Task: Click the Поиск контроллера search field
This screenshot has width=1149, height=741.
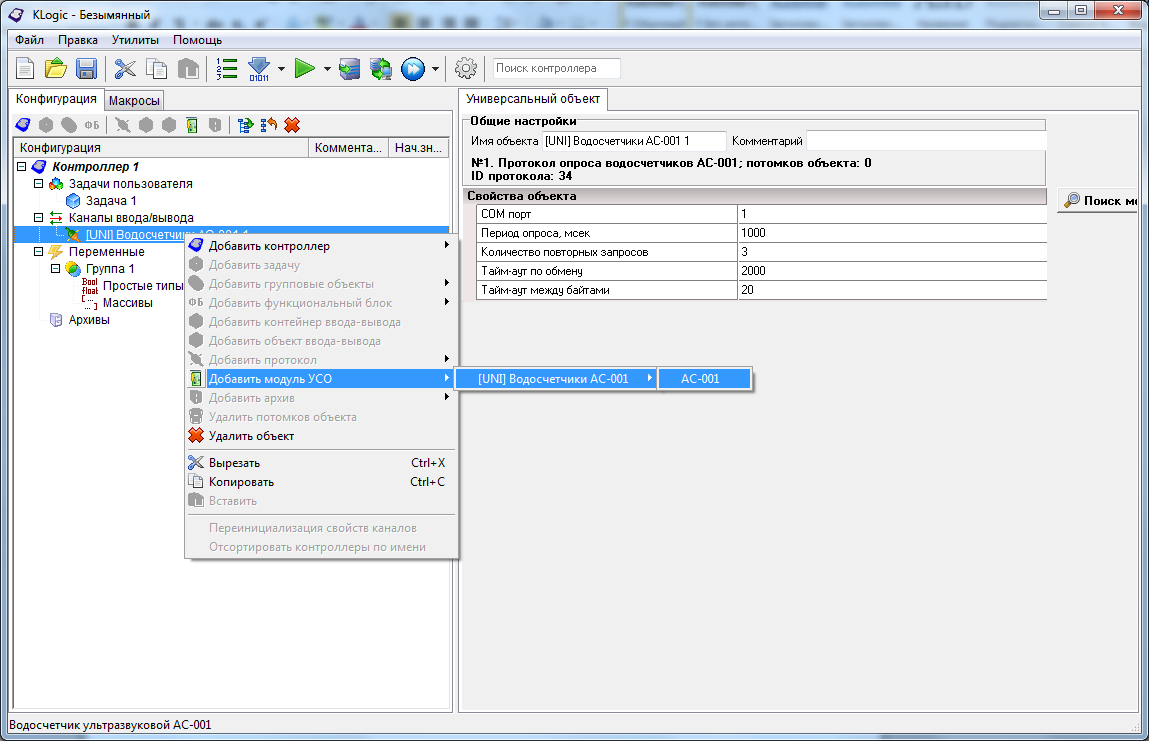Action: 556,68
